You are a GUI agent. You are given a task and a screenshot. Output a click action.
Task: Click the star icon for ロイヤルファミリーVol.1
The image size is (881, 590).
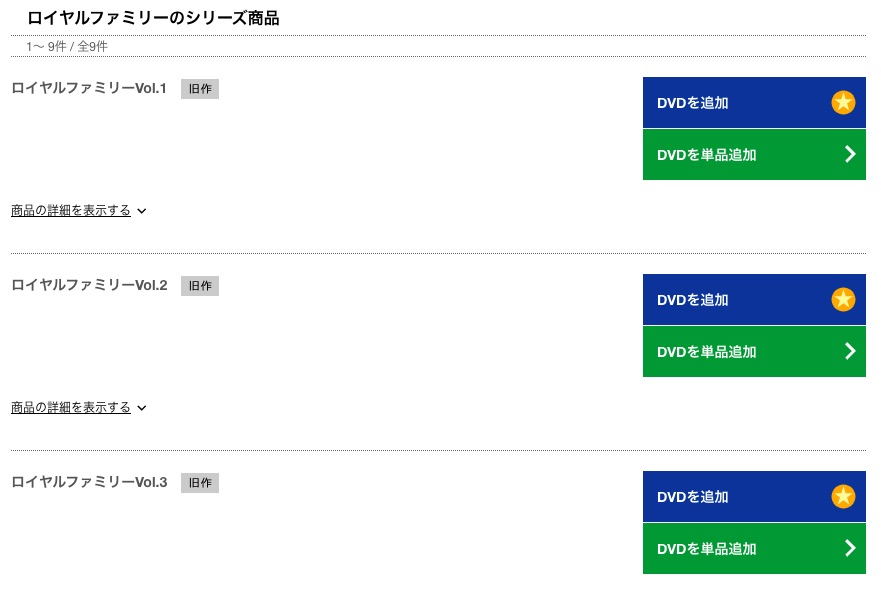click(x=843, y=102)
